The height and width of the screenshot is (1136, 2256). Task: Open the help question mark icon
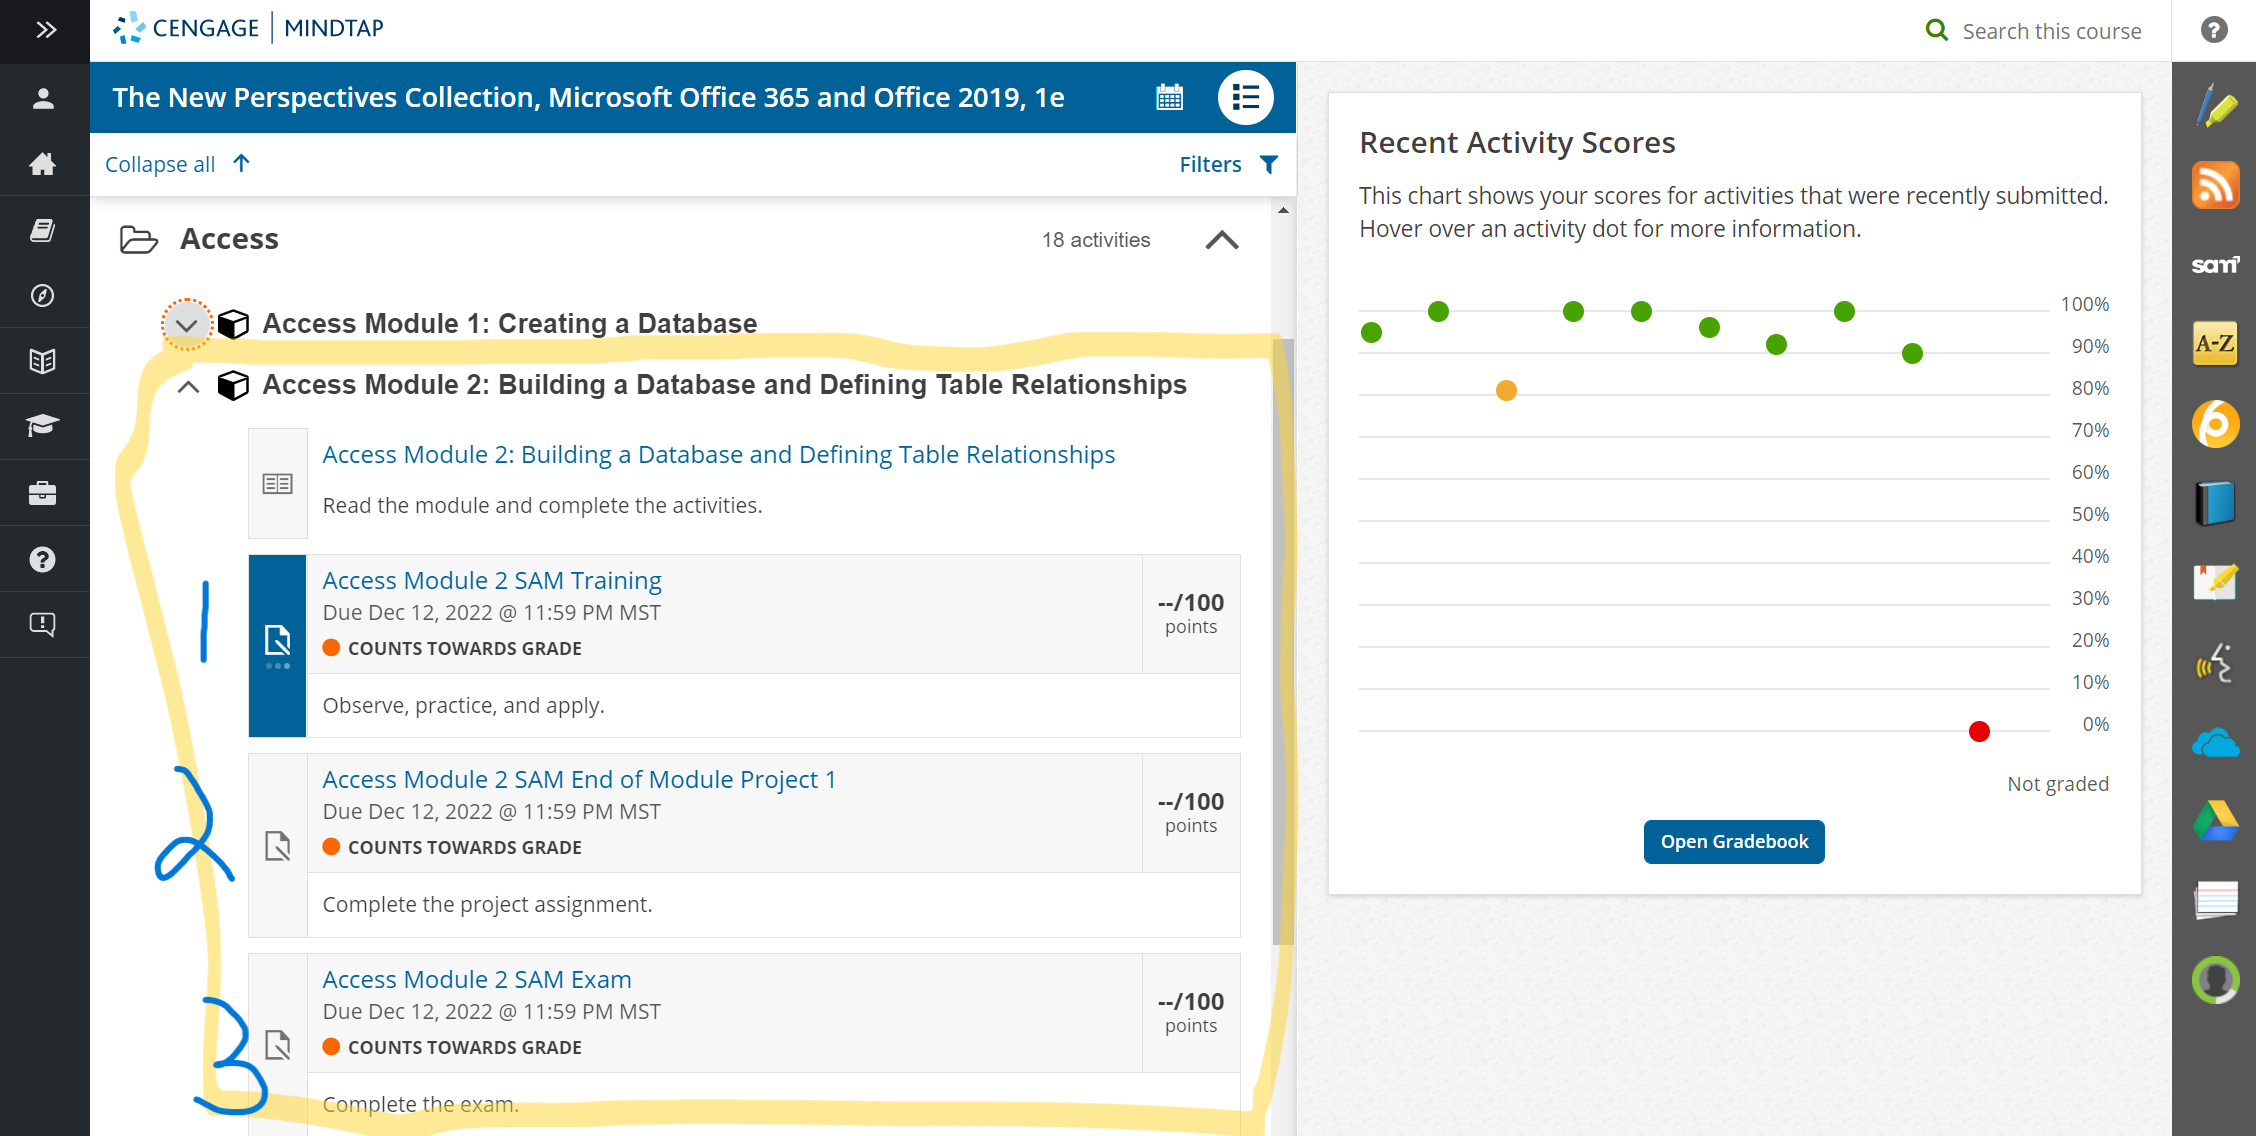pyautogui.click(x=2214, y=30)
